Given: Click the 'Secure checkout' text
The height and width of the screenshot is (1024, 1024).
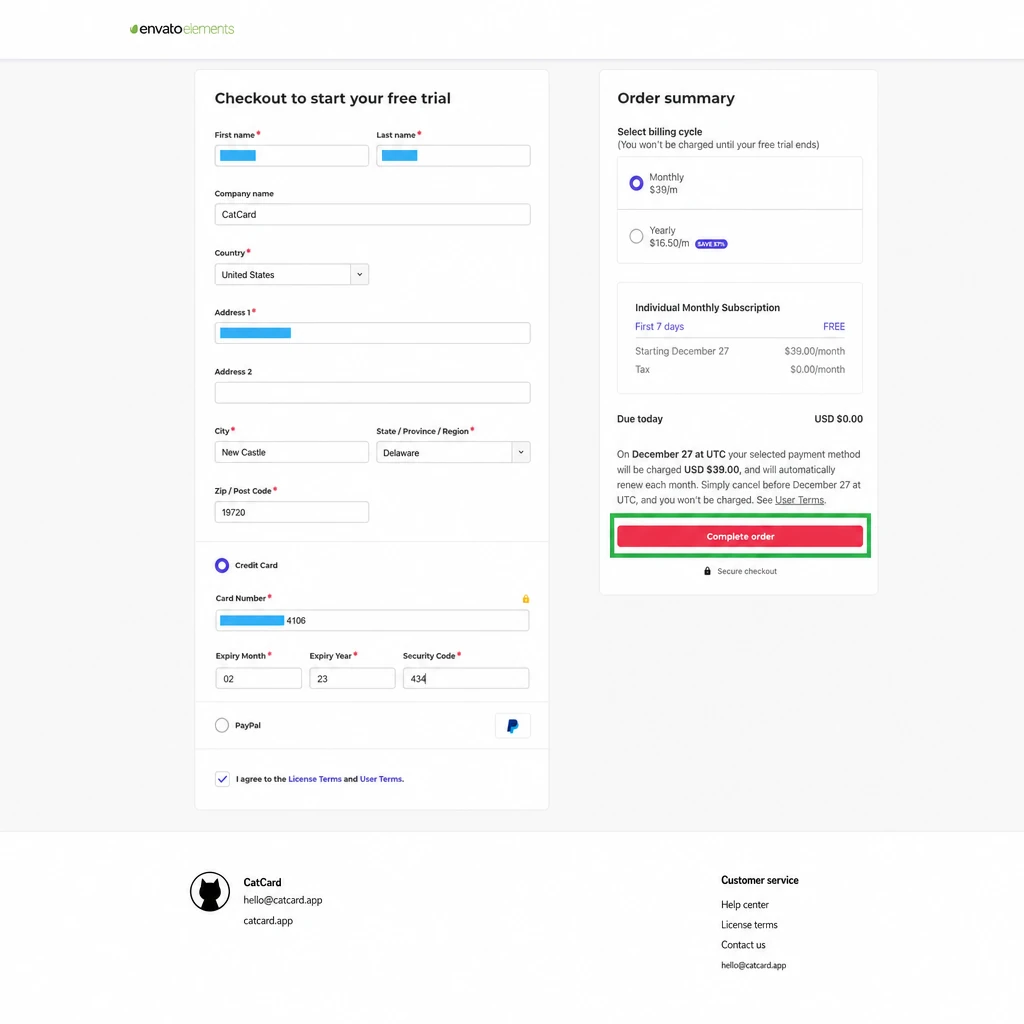Looking at the screenshot, I should coord(747,571).
